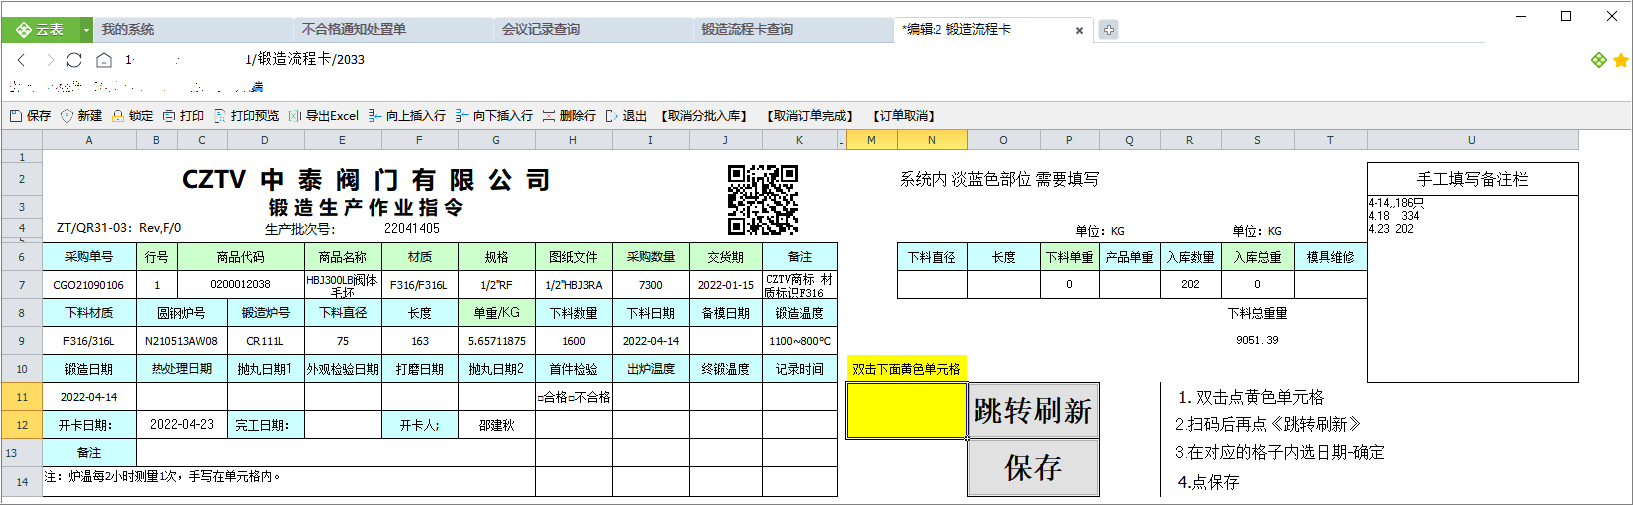Viewport: 1633px width, 505px height.
Task: Go back with the left arrow
Action: click(21, 60)
